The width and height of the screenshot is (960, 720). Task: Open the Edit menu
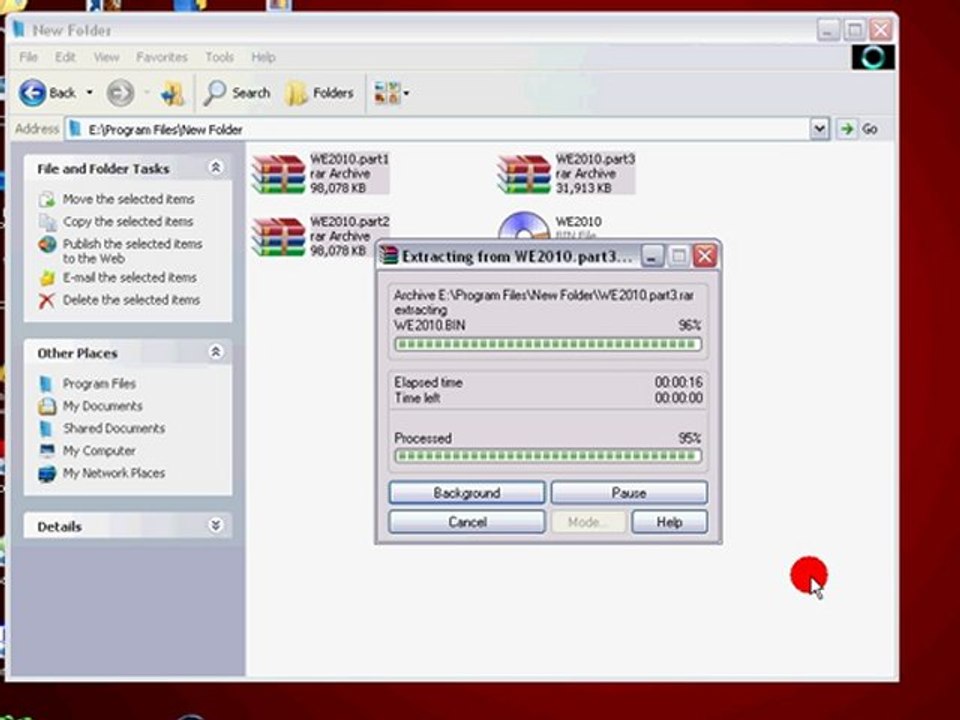coord(65,58)
